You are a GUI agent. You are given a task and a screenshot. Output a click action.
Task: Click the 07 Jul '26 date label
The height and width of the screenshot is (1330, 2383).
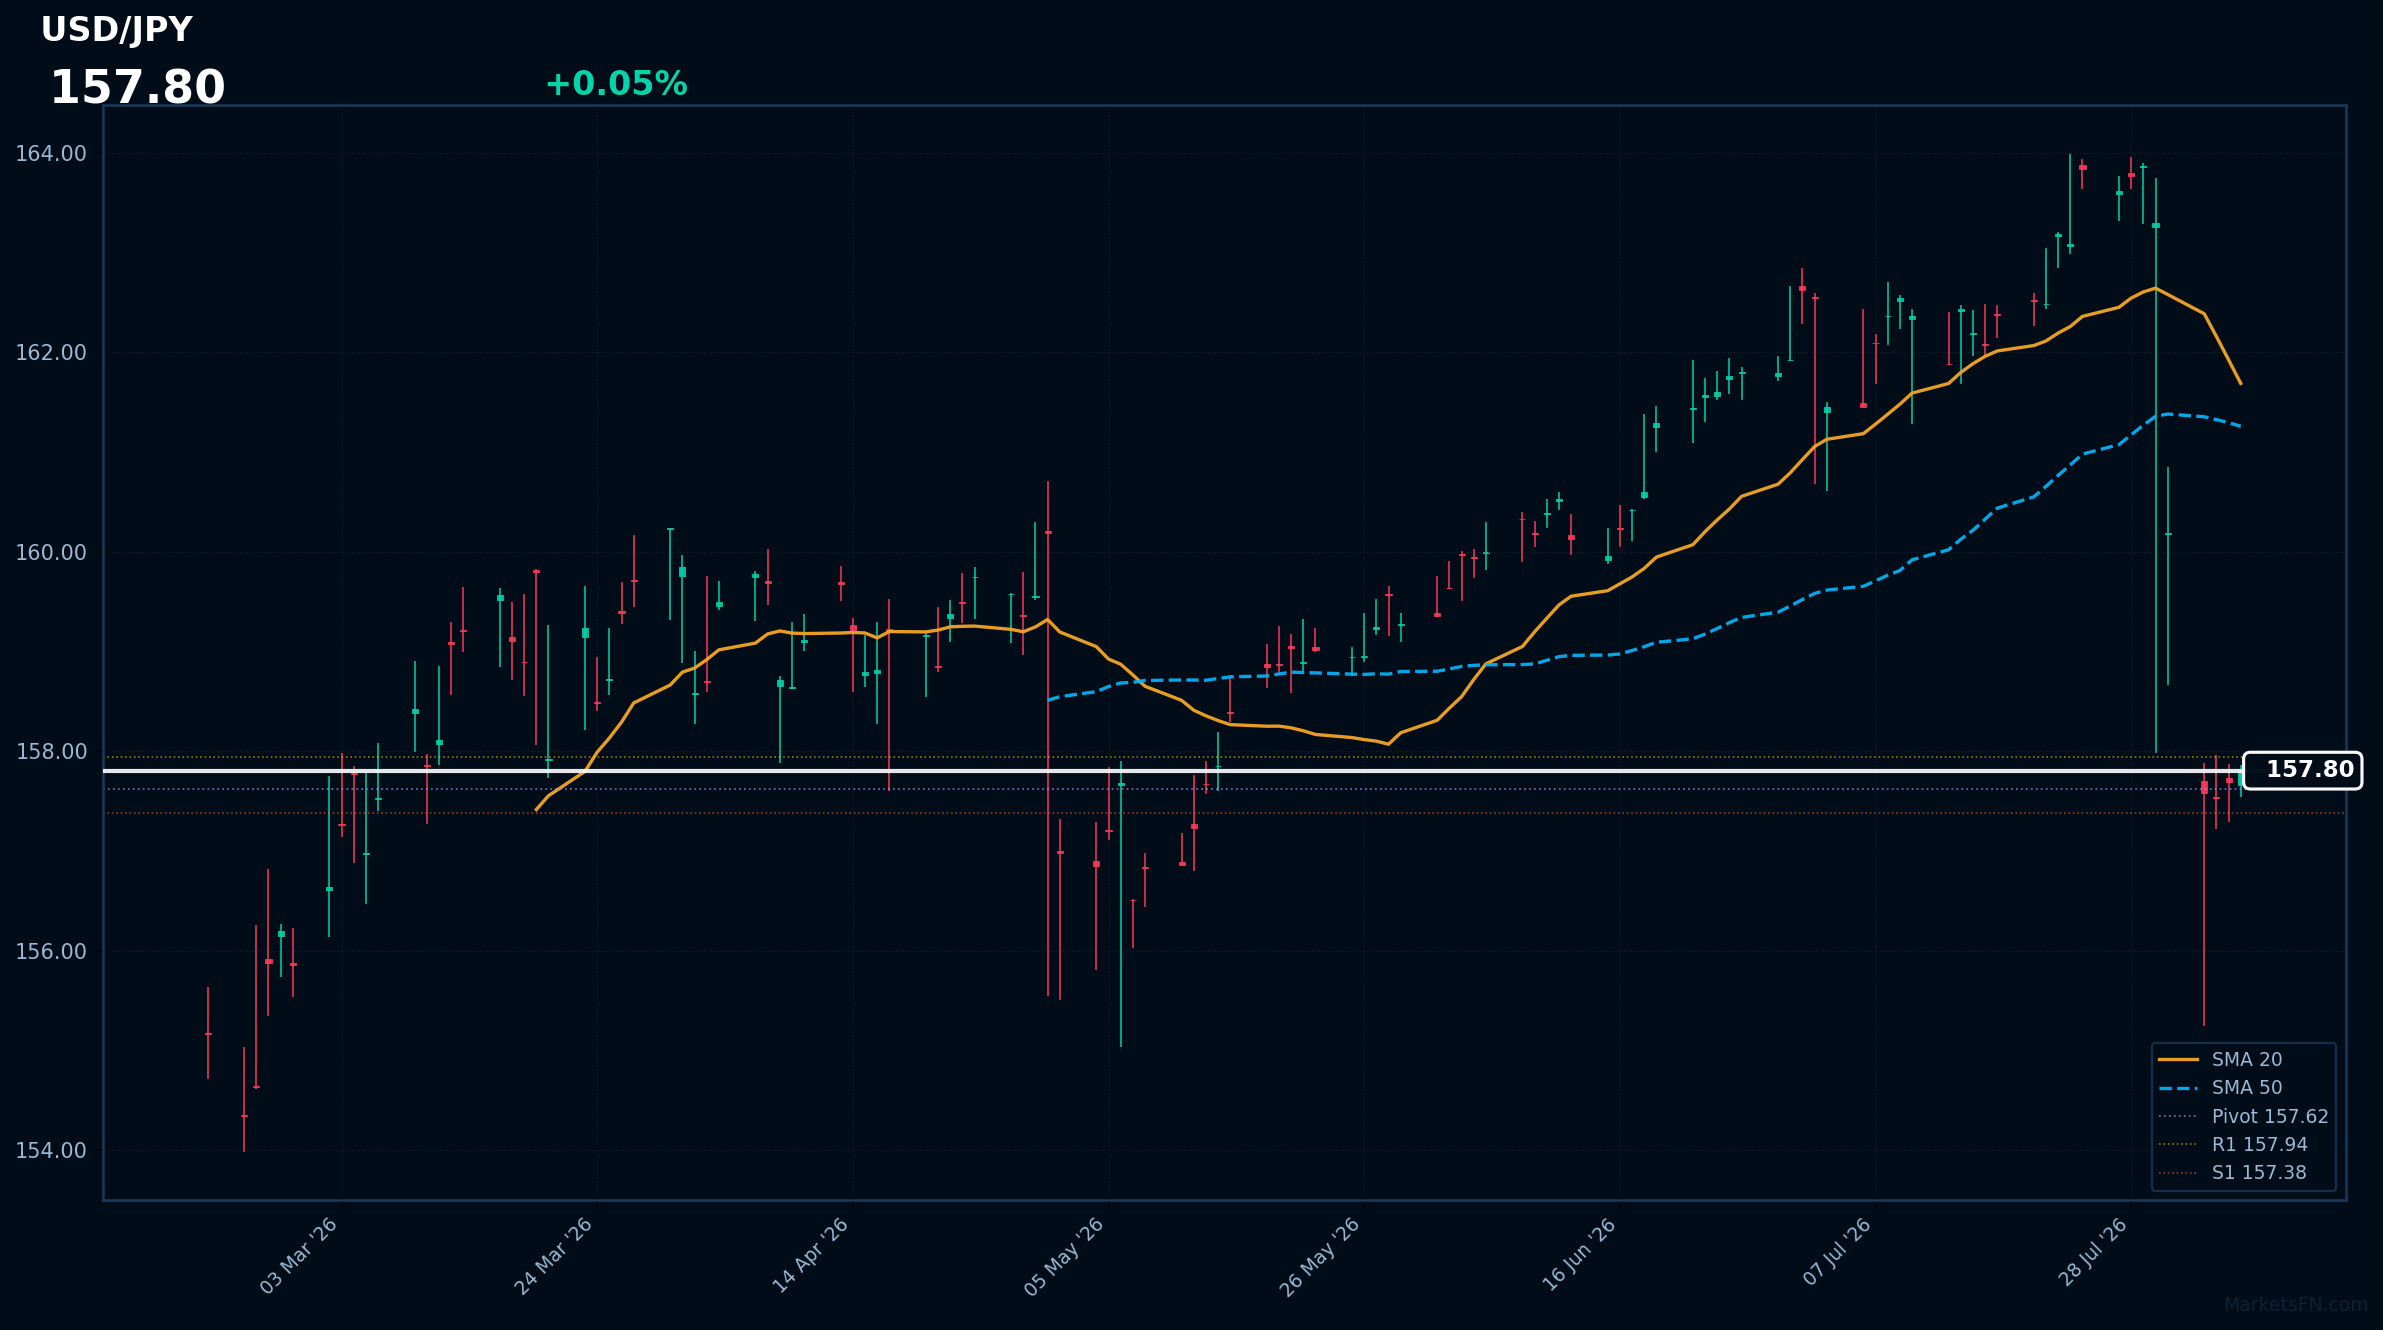(1837, 1252)
